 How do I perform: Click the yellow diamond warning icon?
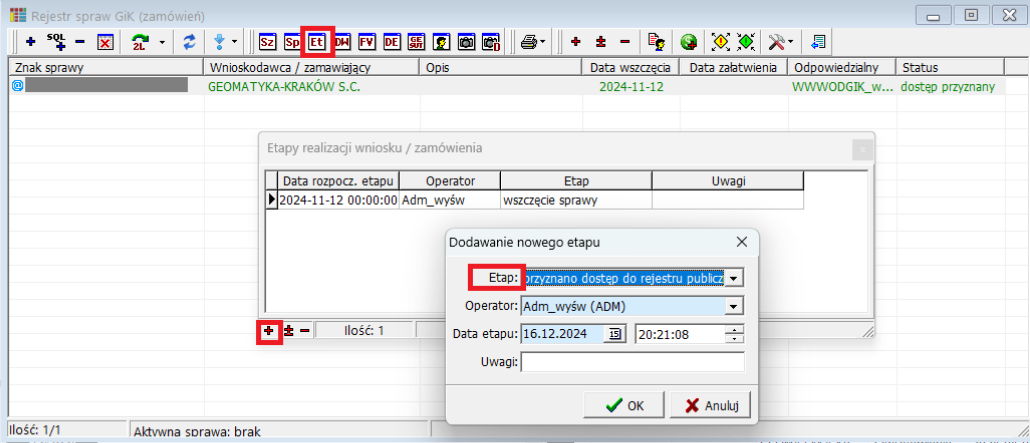(720, 42)
